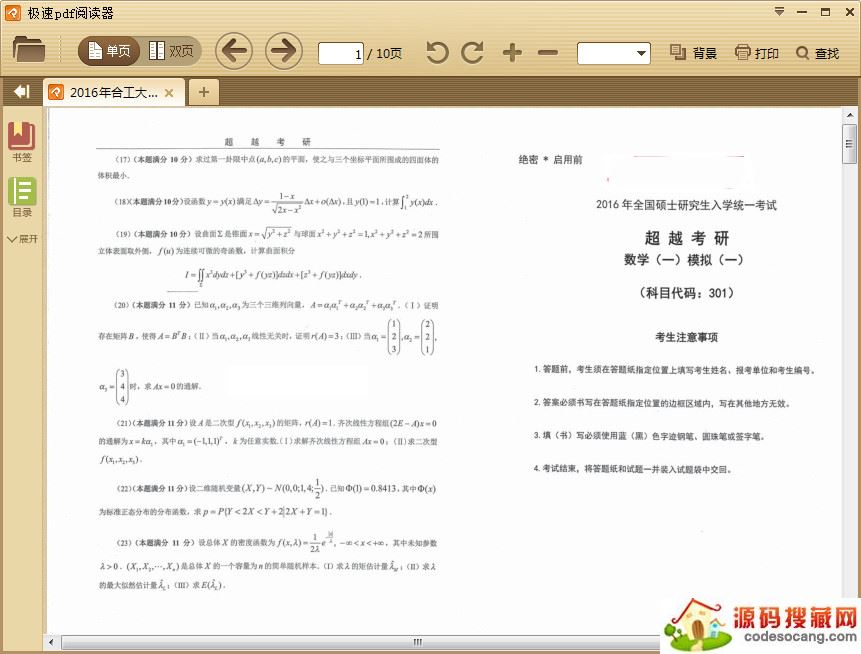This screenshot has width=861, height=654.
Task: Open the 目录 table of contents panel
Action: (x=22, y=197)
